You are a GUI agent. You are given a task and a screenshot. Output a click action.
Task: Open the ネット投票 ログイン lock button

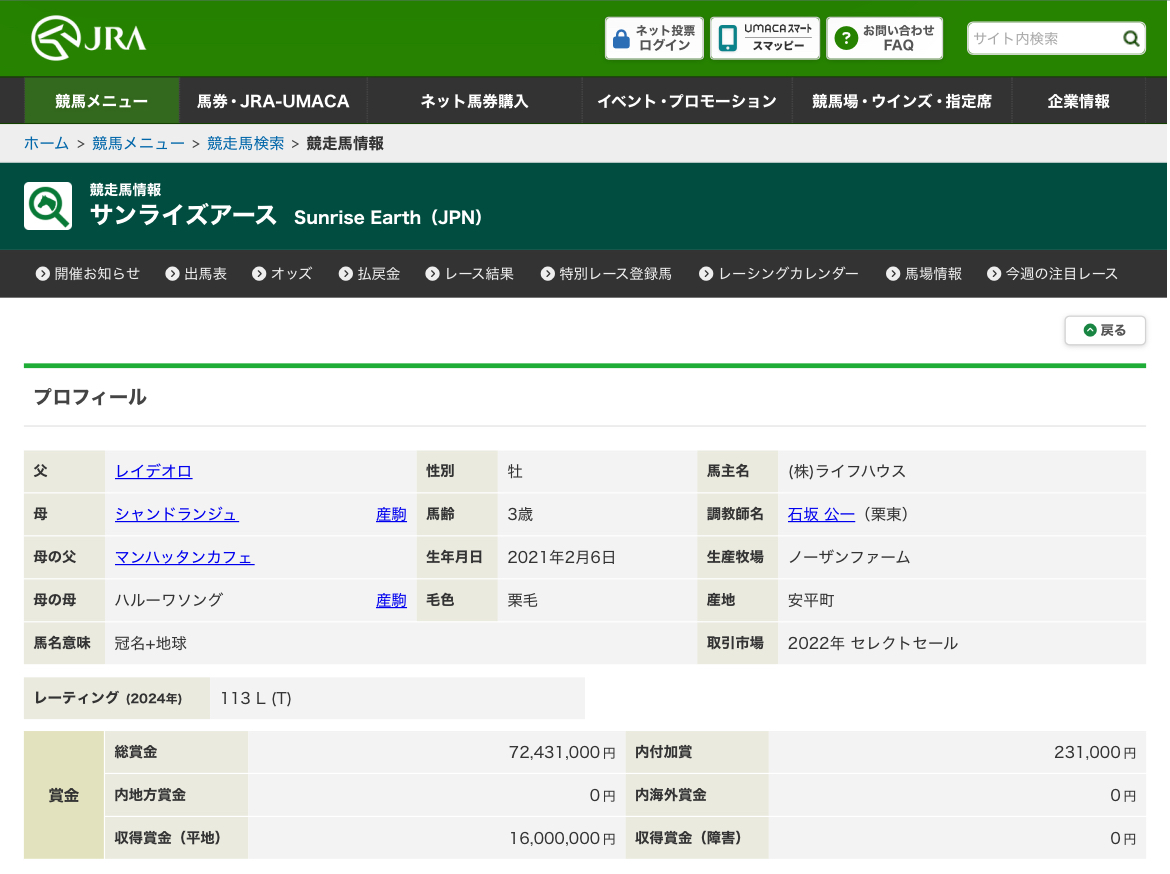tap(654, 38)
